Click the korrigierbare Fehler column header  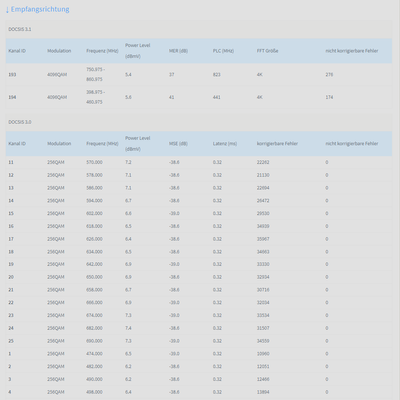click(x=277, y=144)
